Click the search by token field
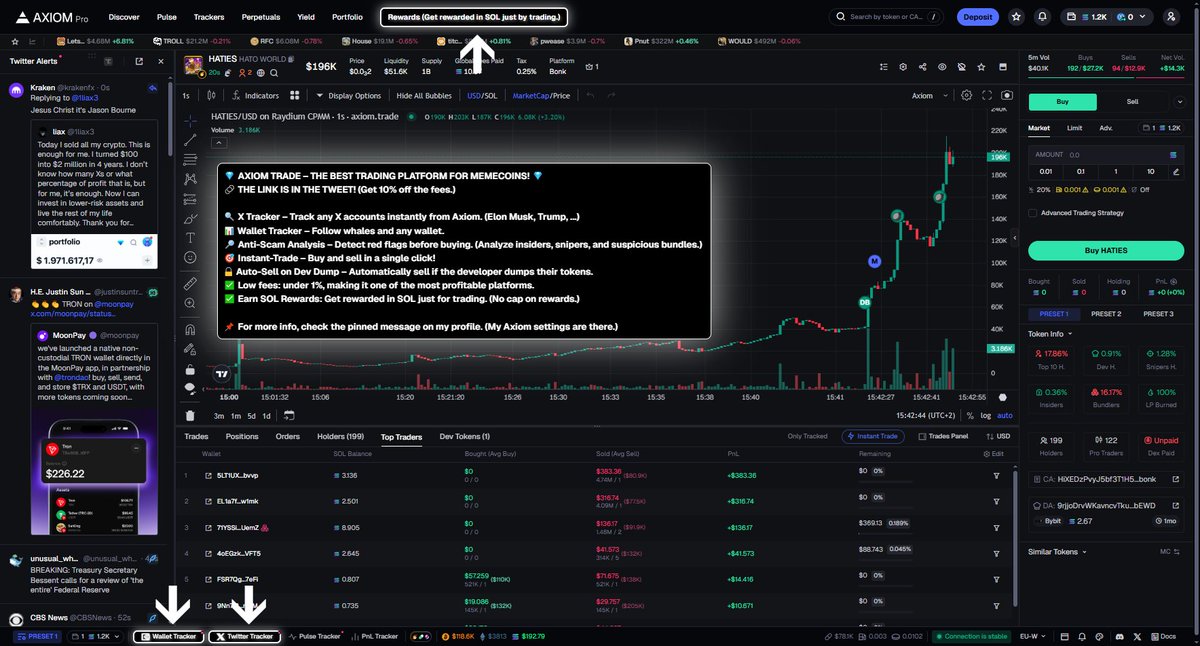Image resolution: width=1200 pixels, height=646 pixels. pyautogui.click(x=886, y=17)
